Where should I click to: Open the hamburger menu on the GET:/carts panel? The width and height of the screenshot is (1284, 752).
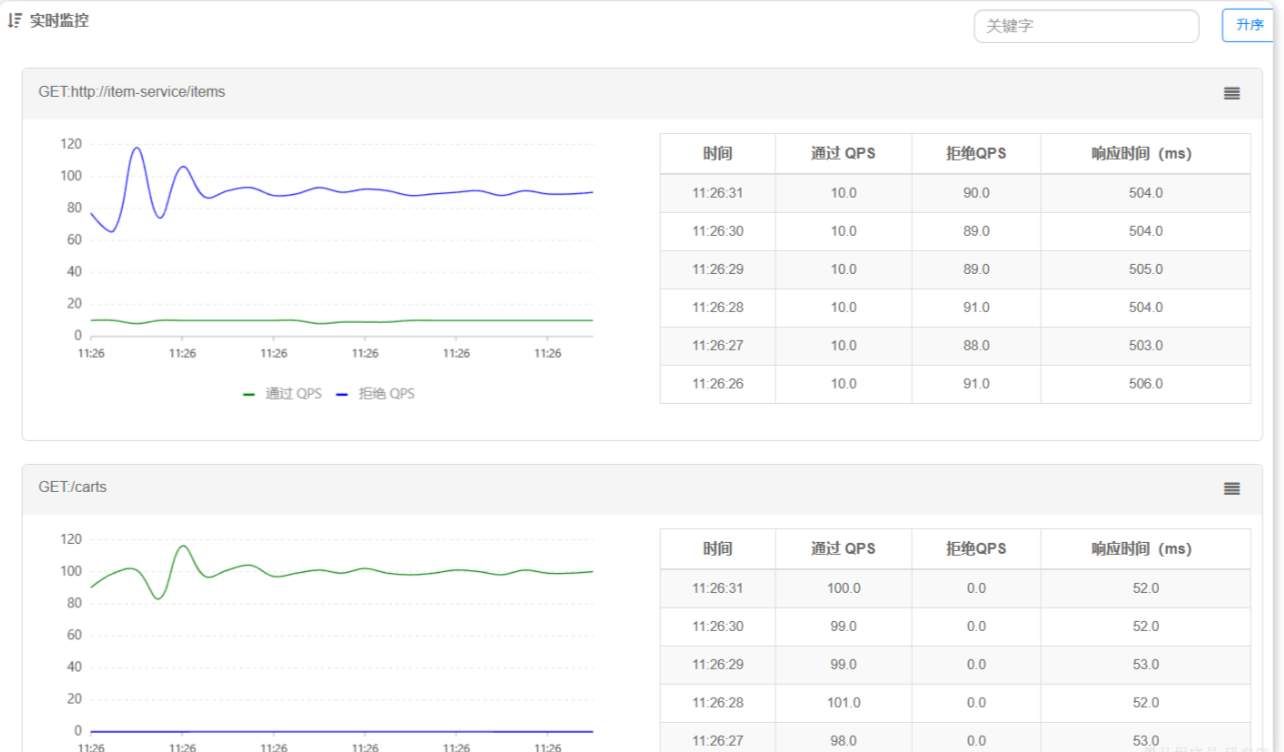click(x=1231, y=488)
